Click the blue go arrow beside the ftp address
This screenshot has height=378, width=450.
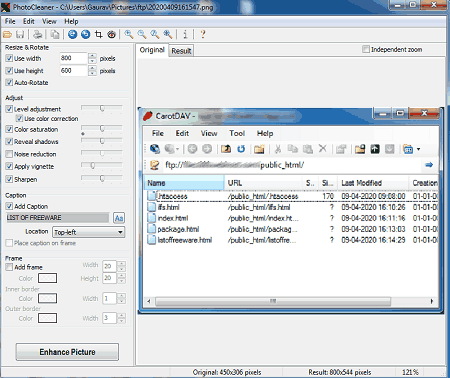pos(429,165)
